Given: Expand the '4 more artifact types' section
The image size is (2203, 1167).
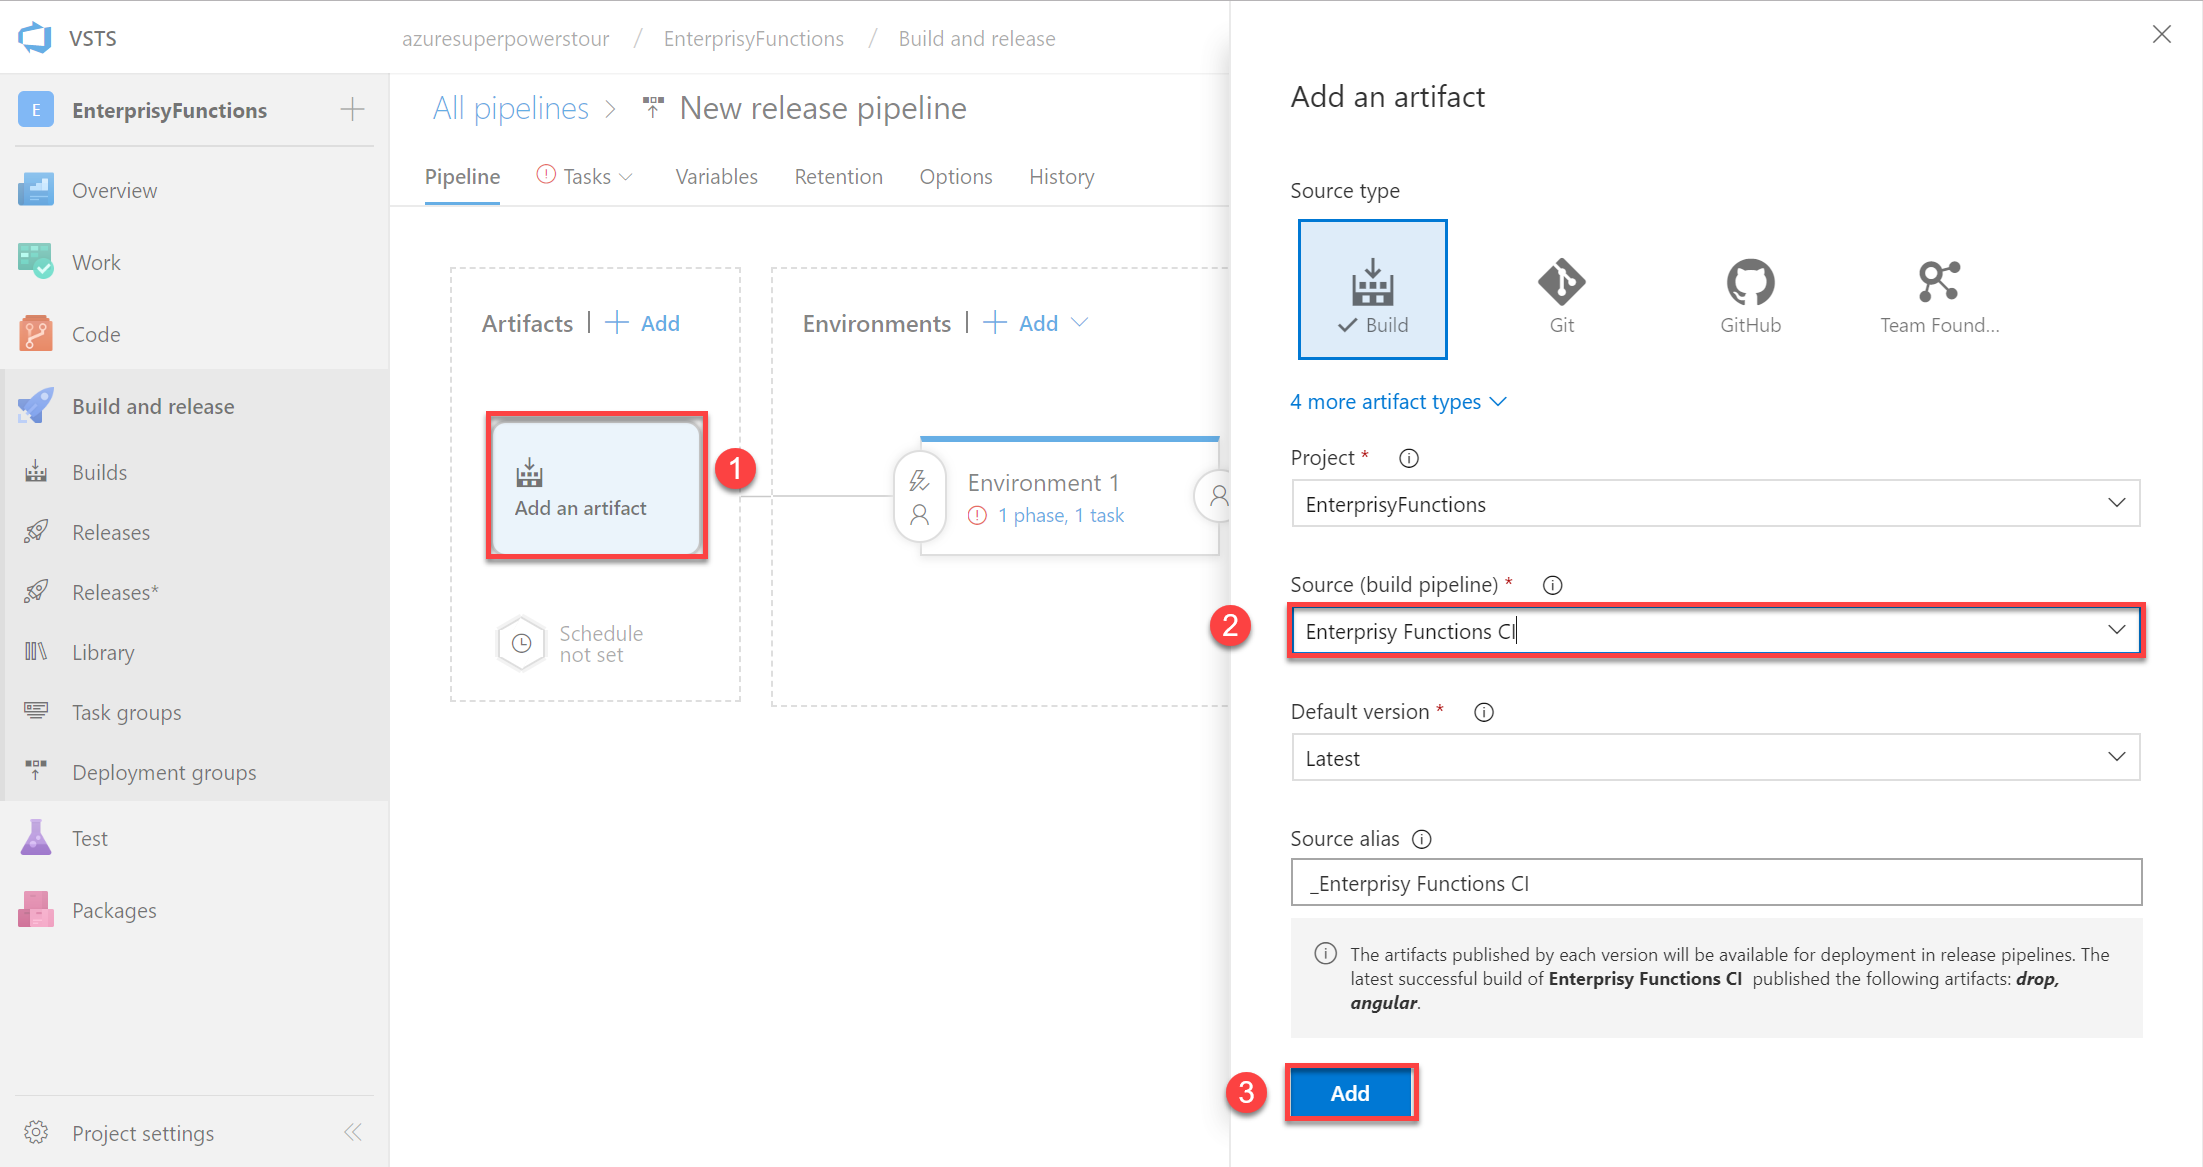Looking at the screenshot, I should coord(1399,402).
